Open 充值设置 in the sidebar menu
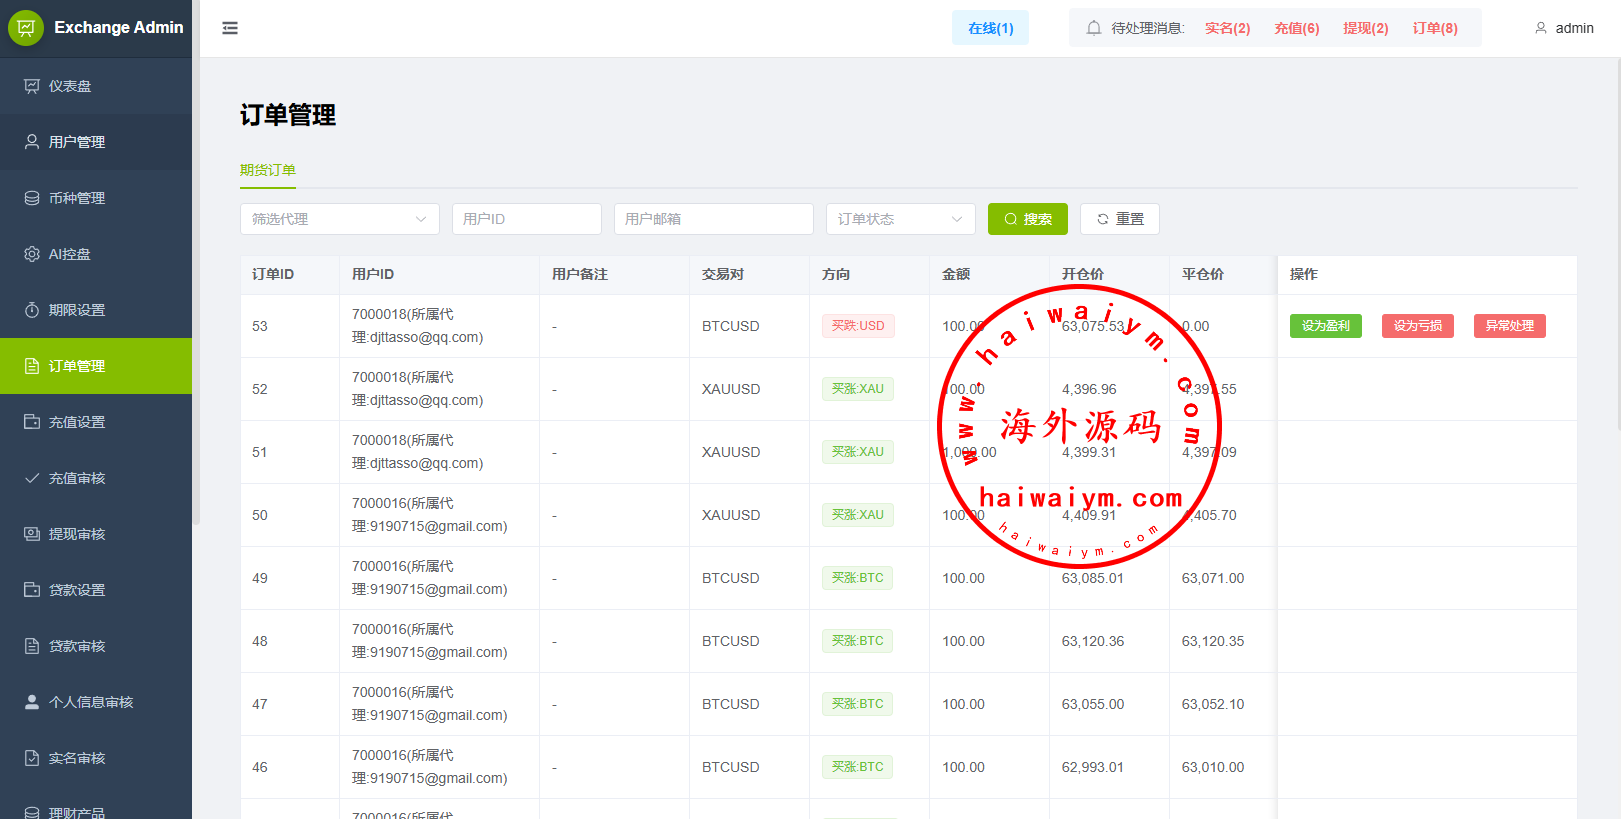 click(x=96, y=422)
